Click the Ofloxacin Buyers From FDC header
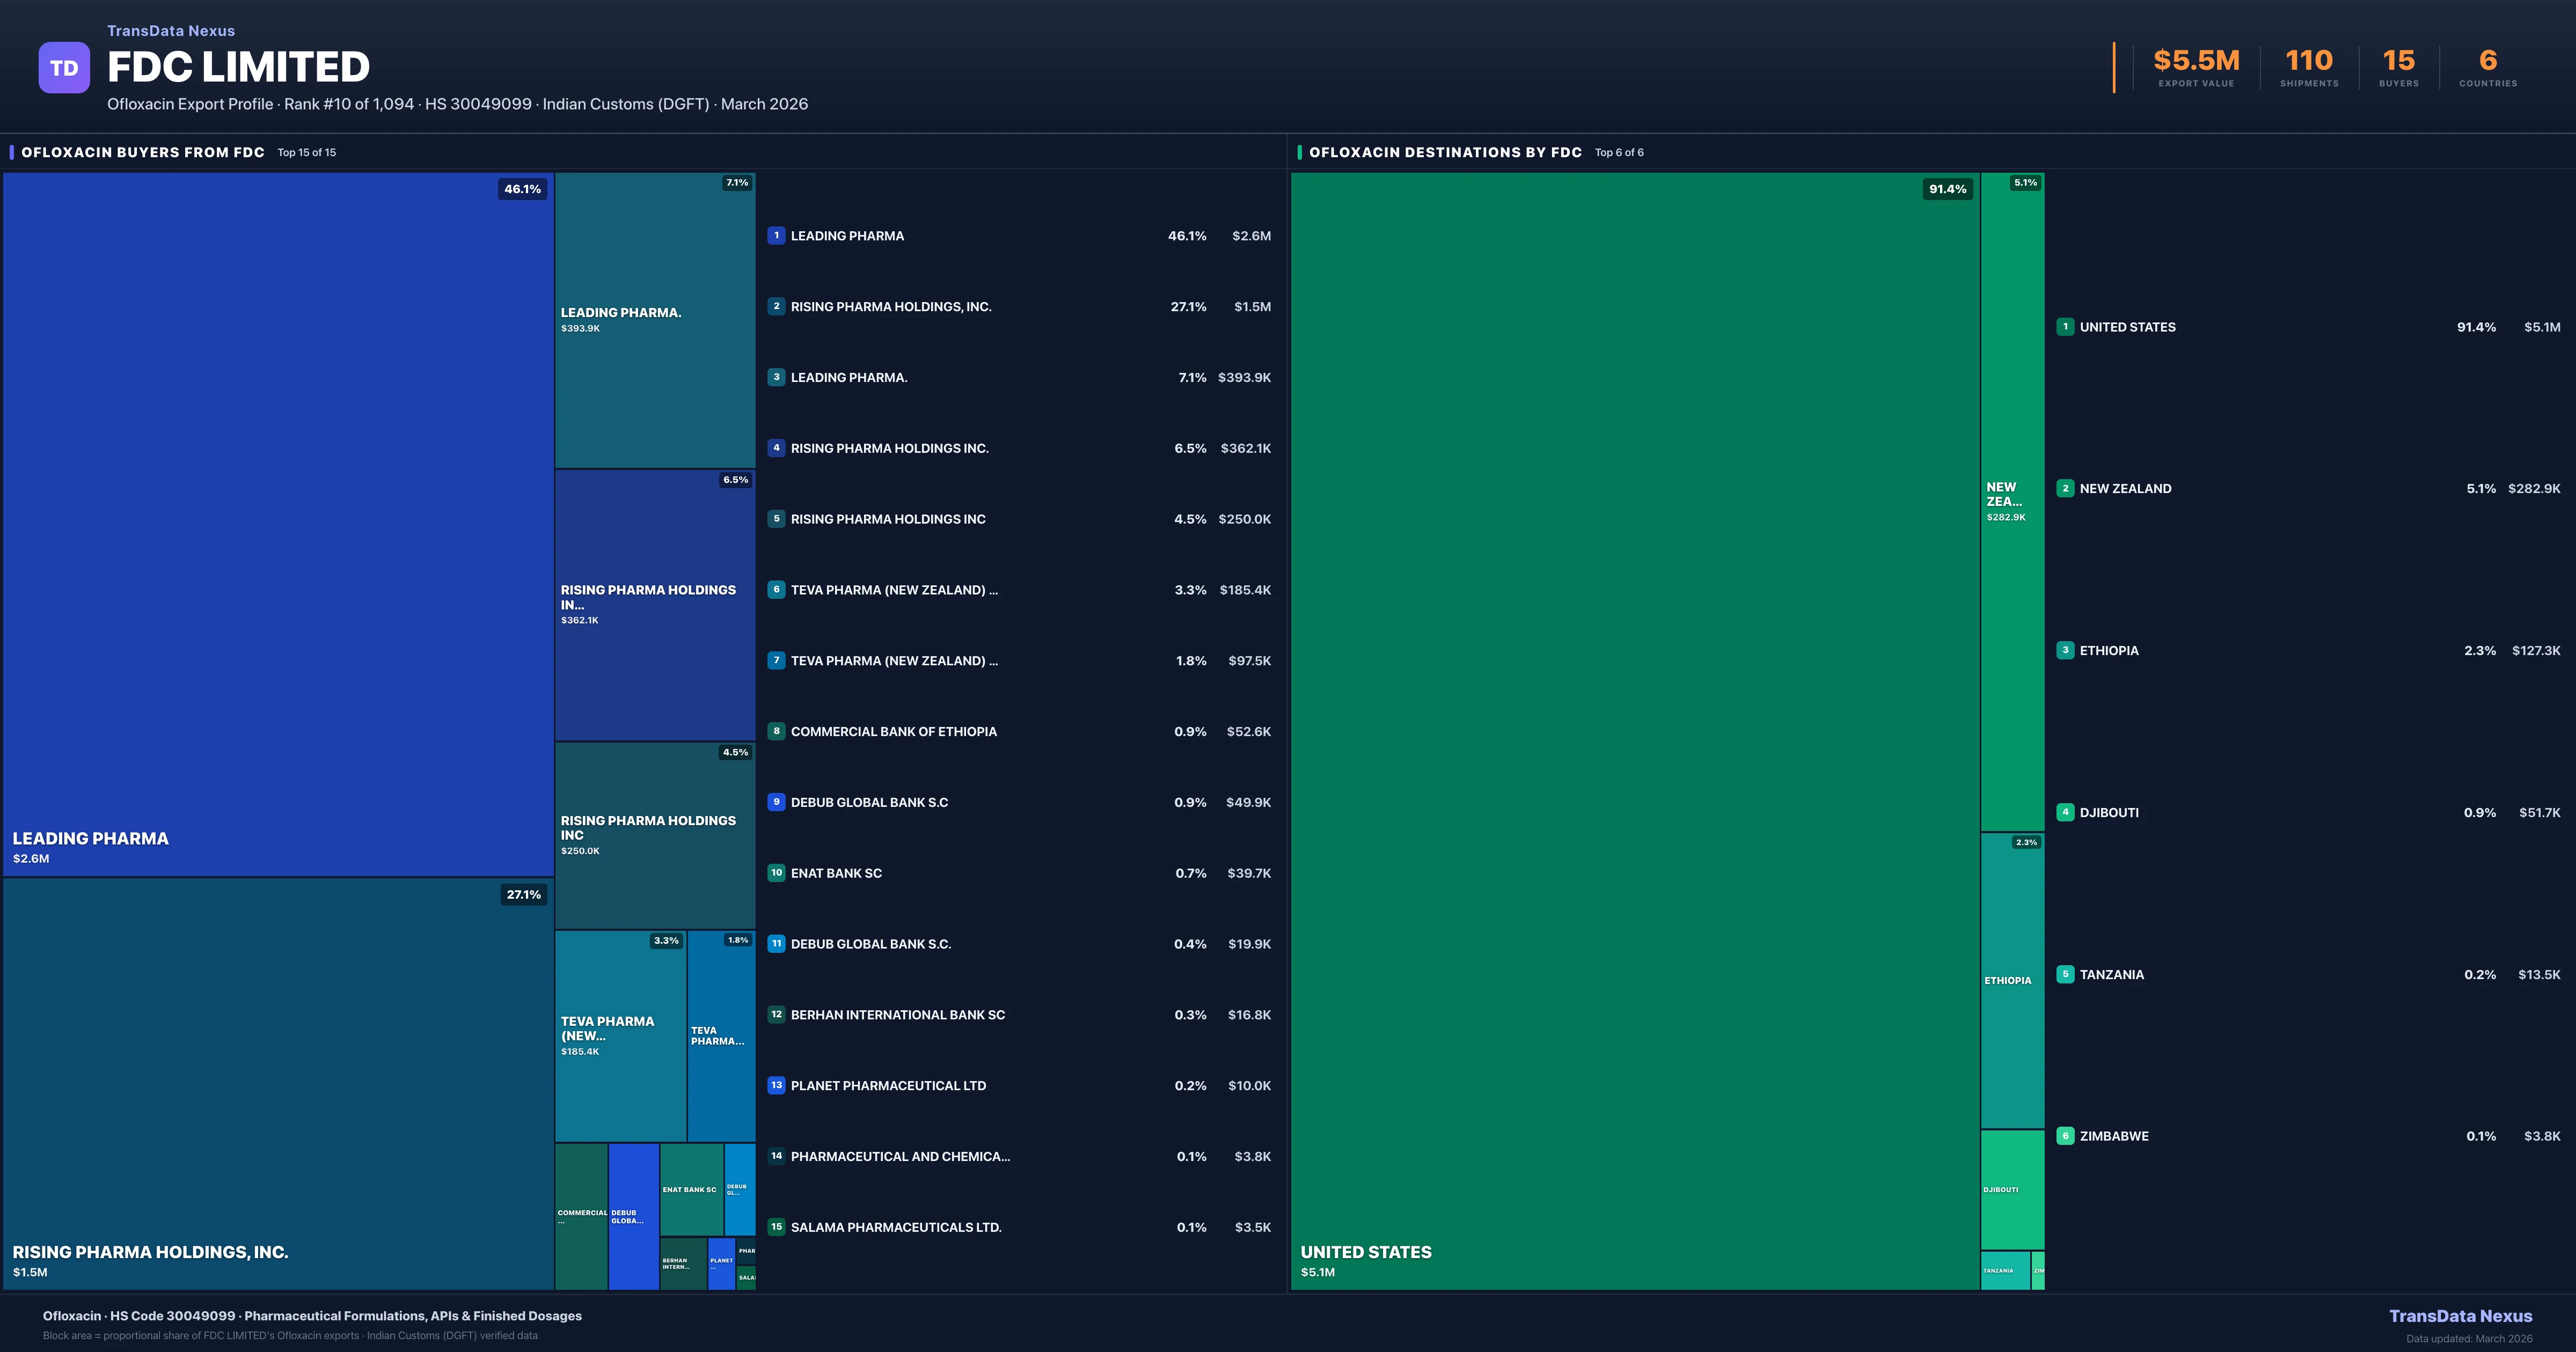The image size is (2576, 1352). [143, 153]
